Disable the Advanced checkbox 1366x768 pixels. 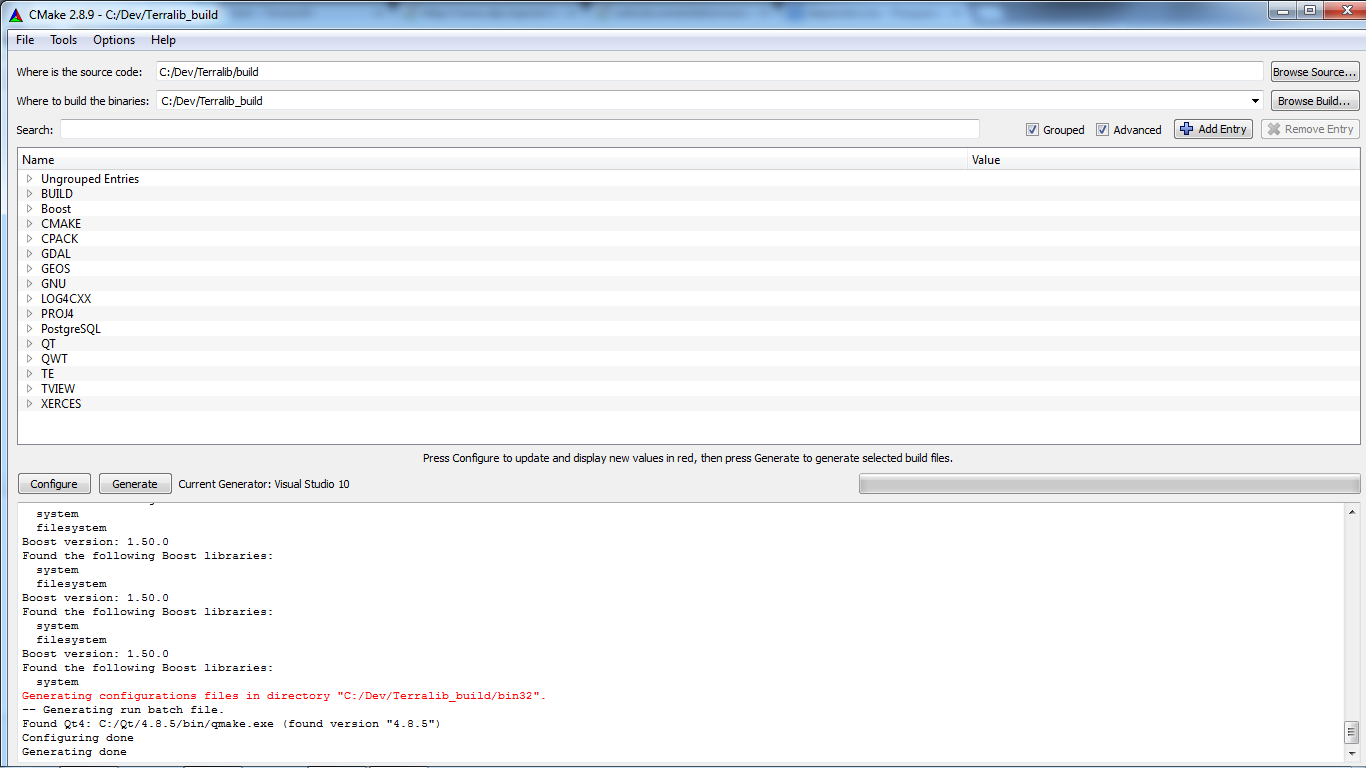click(x=1102, y=130)
